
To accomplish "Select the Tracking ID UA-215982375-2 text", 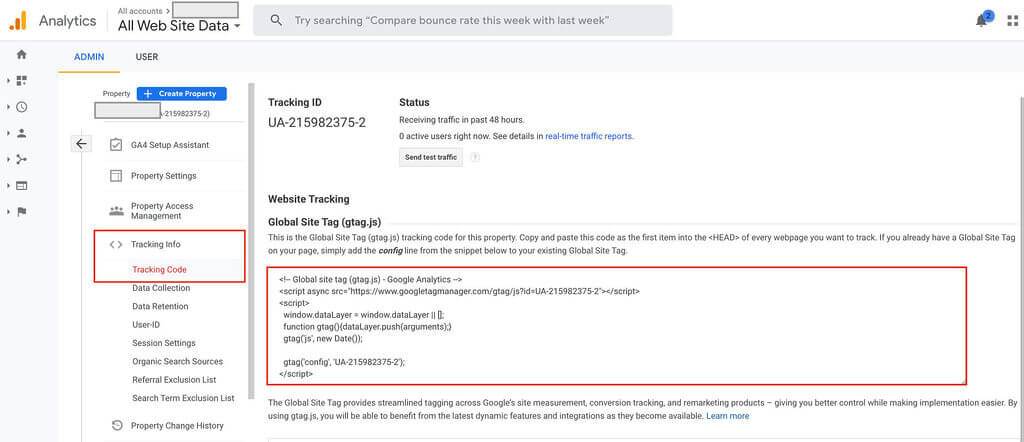I will (317, 122).
